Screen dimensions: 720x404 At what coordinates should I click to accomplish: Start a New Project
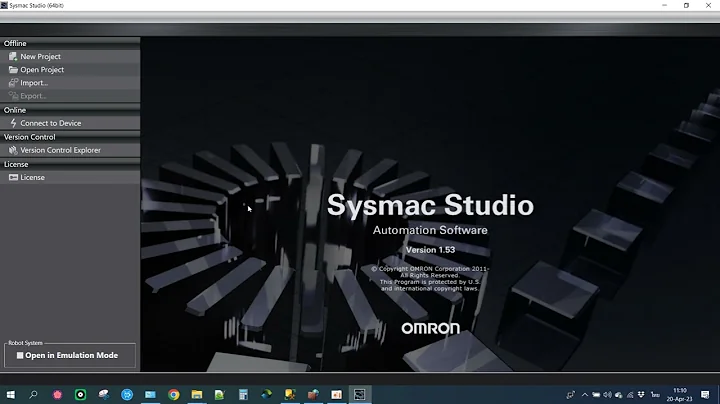tap(70, 56)
